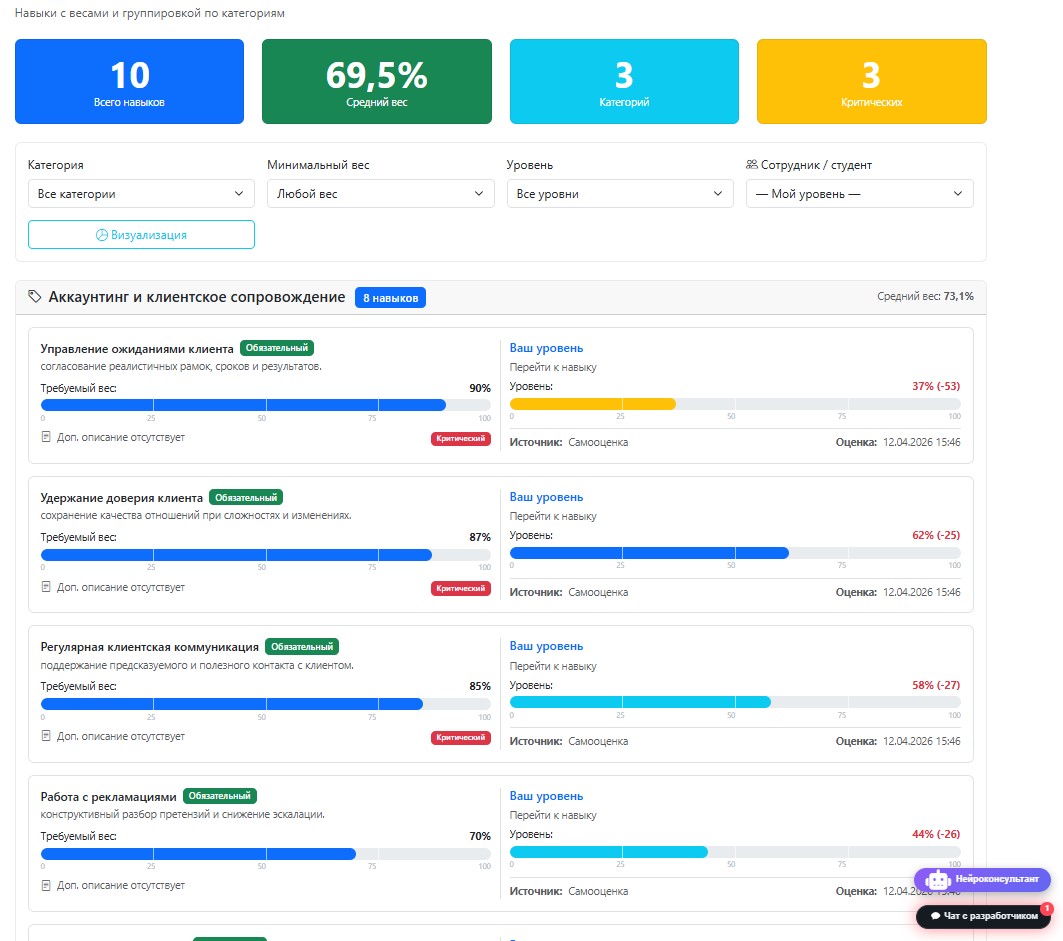The height and width of the screenshot is (941, 1063).
Task: Click Обязательный badge on Регулярная клиентская коммуникация
Action: coord(302,647)
